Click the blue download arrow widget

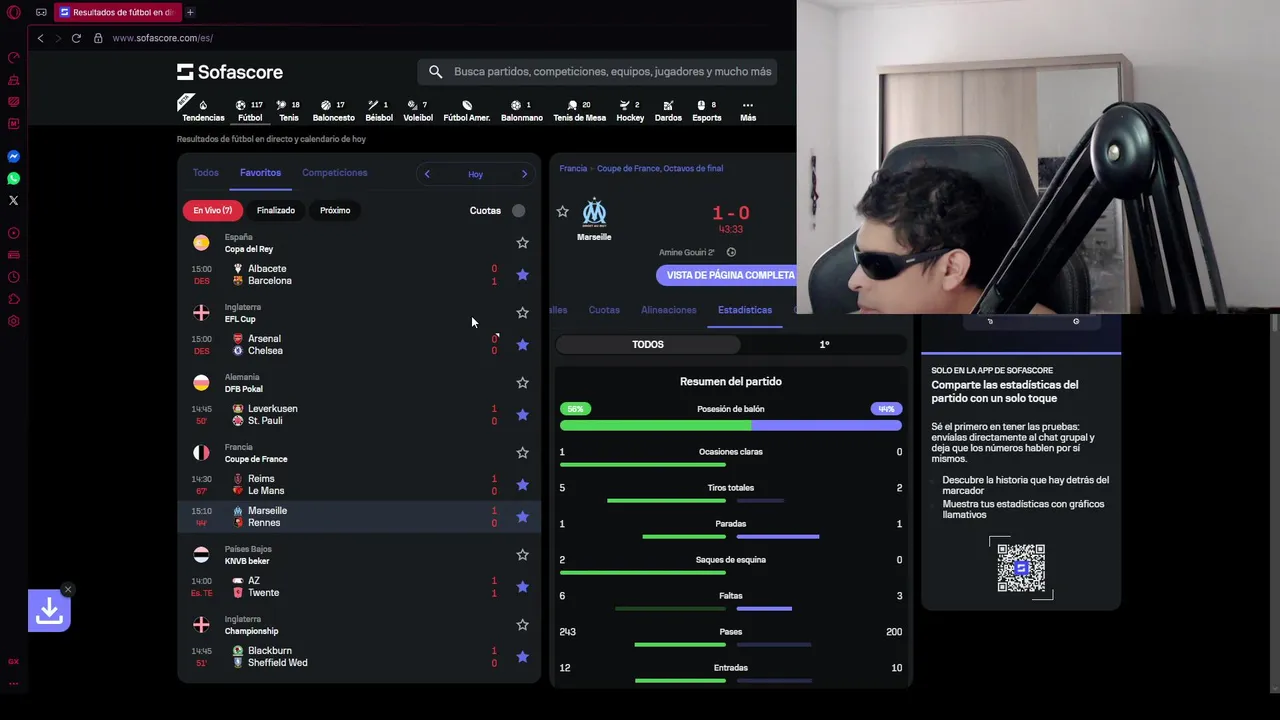(49, 611)
